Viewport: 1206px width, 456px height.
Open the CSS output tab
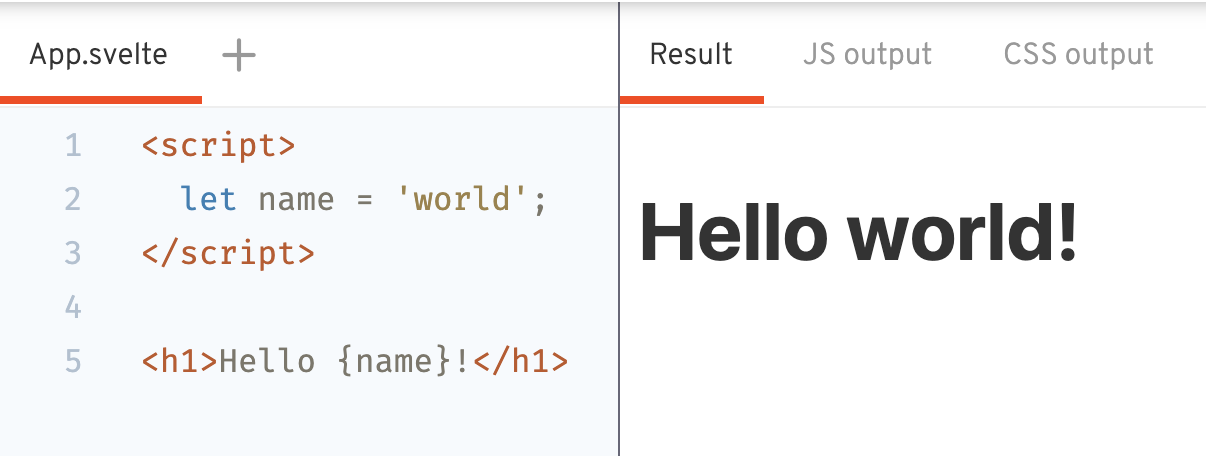click(x=1078, y=54)
